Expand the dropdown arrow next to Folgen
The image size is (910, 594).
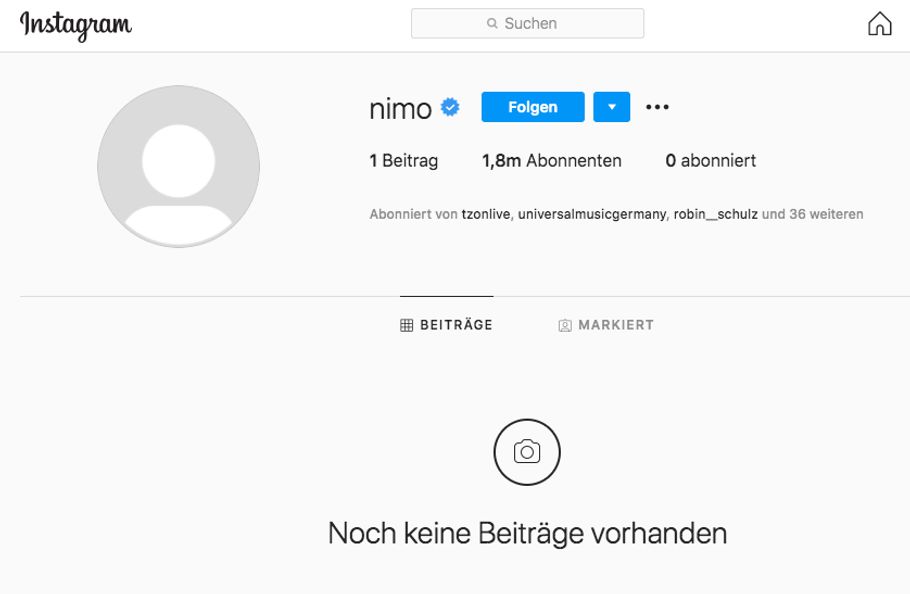611,107
